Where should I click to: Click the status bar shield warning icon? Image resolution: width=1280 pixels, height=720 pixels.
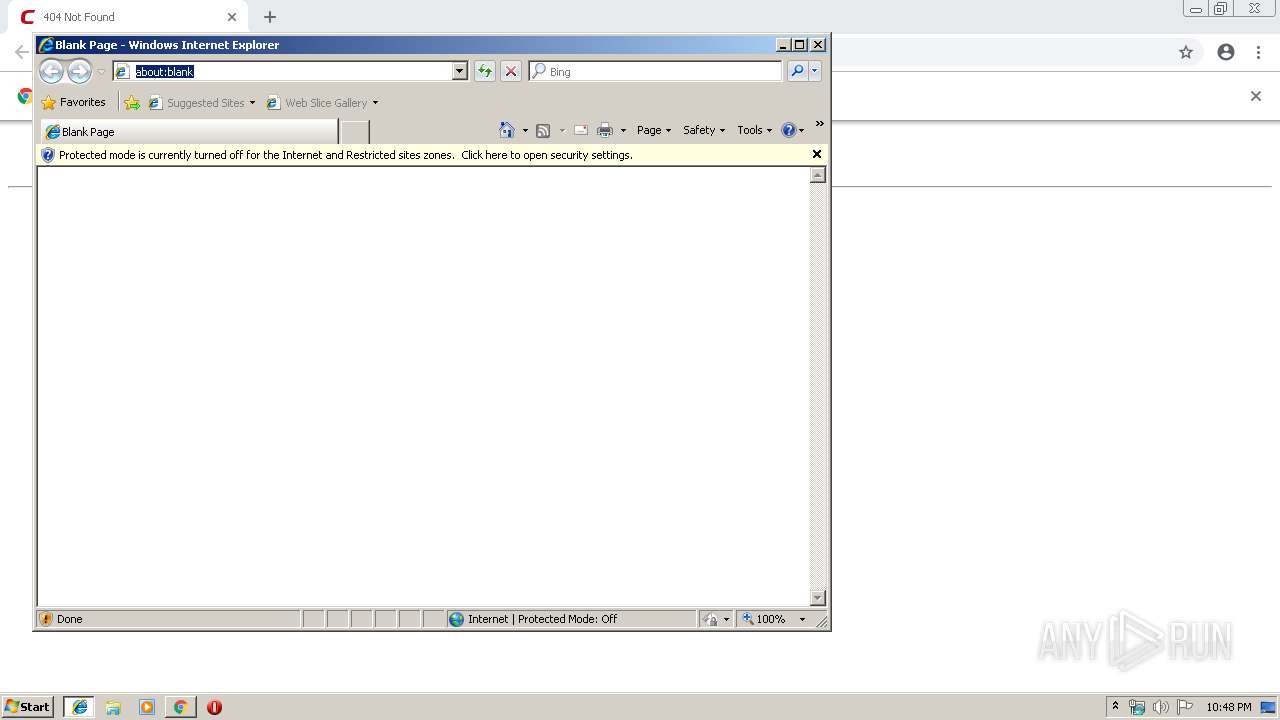point(46,619)
